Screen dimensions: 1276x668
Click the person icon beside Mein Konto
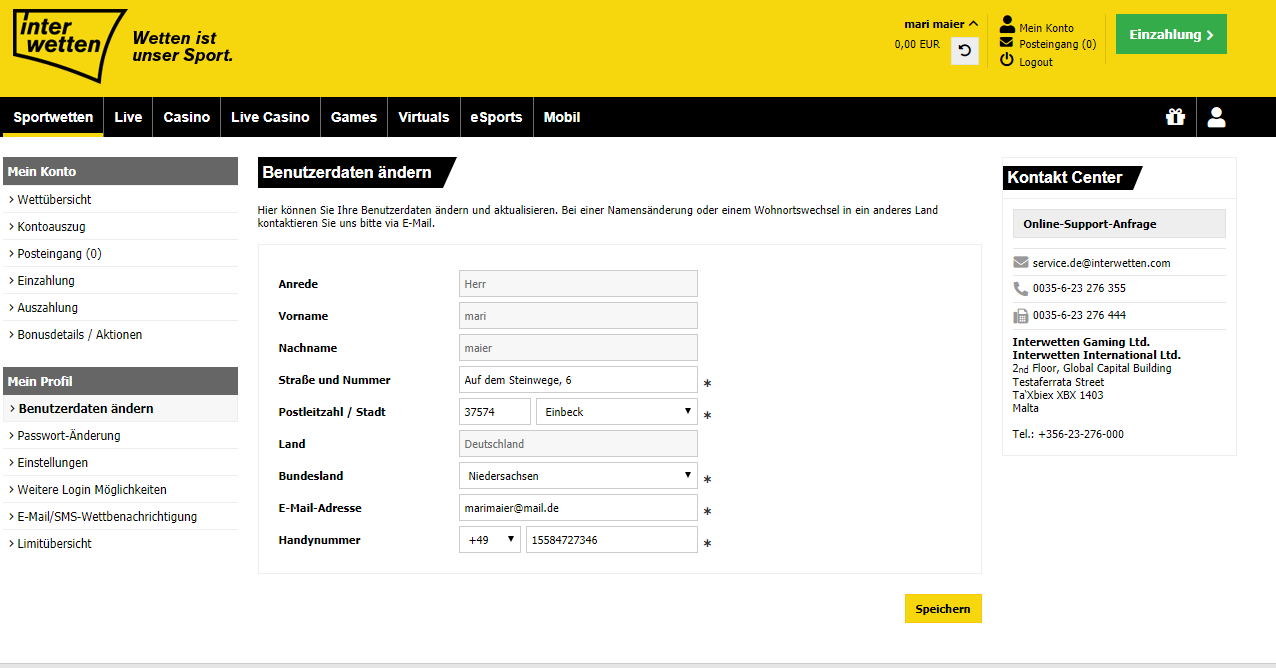(x=1007, y=25)
